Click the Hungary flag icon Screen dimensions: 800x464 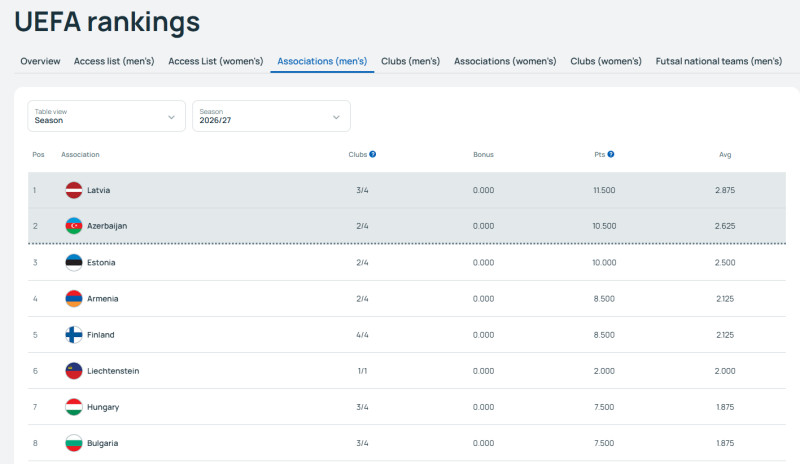point(74,407)
